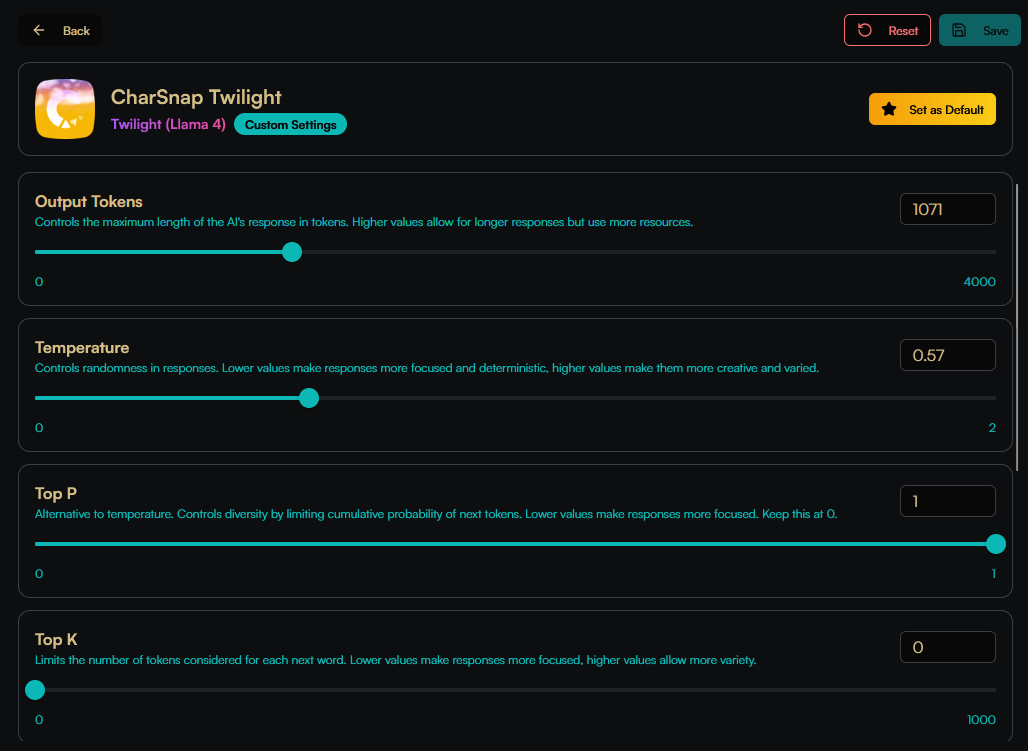
Task: Click the Custom Settings badge
Action: 291,125
